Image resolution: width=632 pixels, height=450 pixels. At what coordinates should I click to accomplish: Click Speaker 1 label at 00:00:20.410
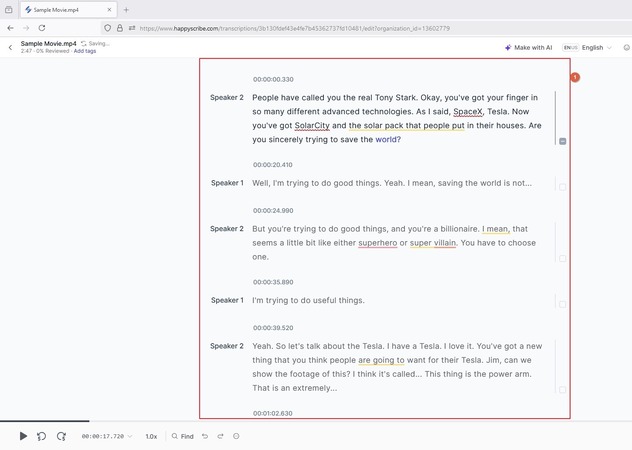[227, 183]
